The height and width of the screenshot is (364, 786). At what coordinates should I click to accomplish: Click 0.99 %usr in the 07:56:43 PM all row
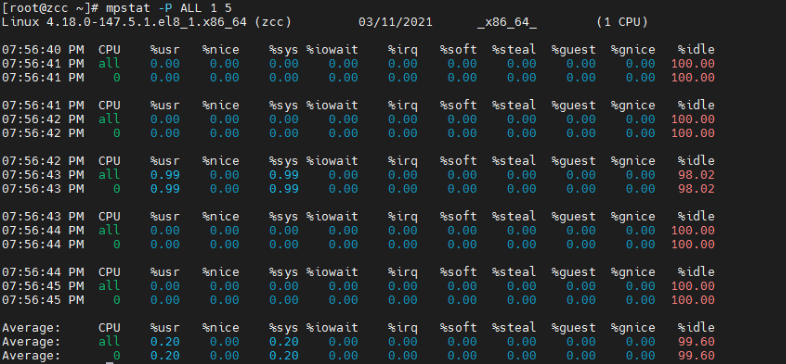tap(165, 175)
